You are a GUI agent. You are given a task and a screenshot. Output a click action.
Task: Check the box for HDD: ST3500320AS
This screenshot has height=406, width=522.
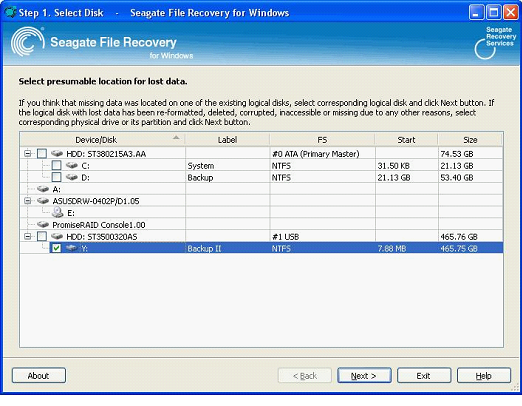click(42, 236)
